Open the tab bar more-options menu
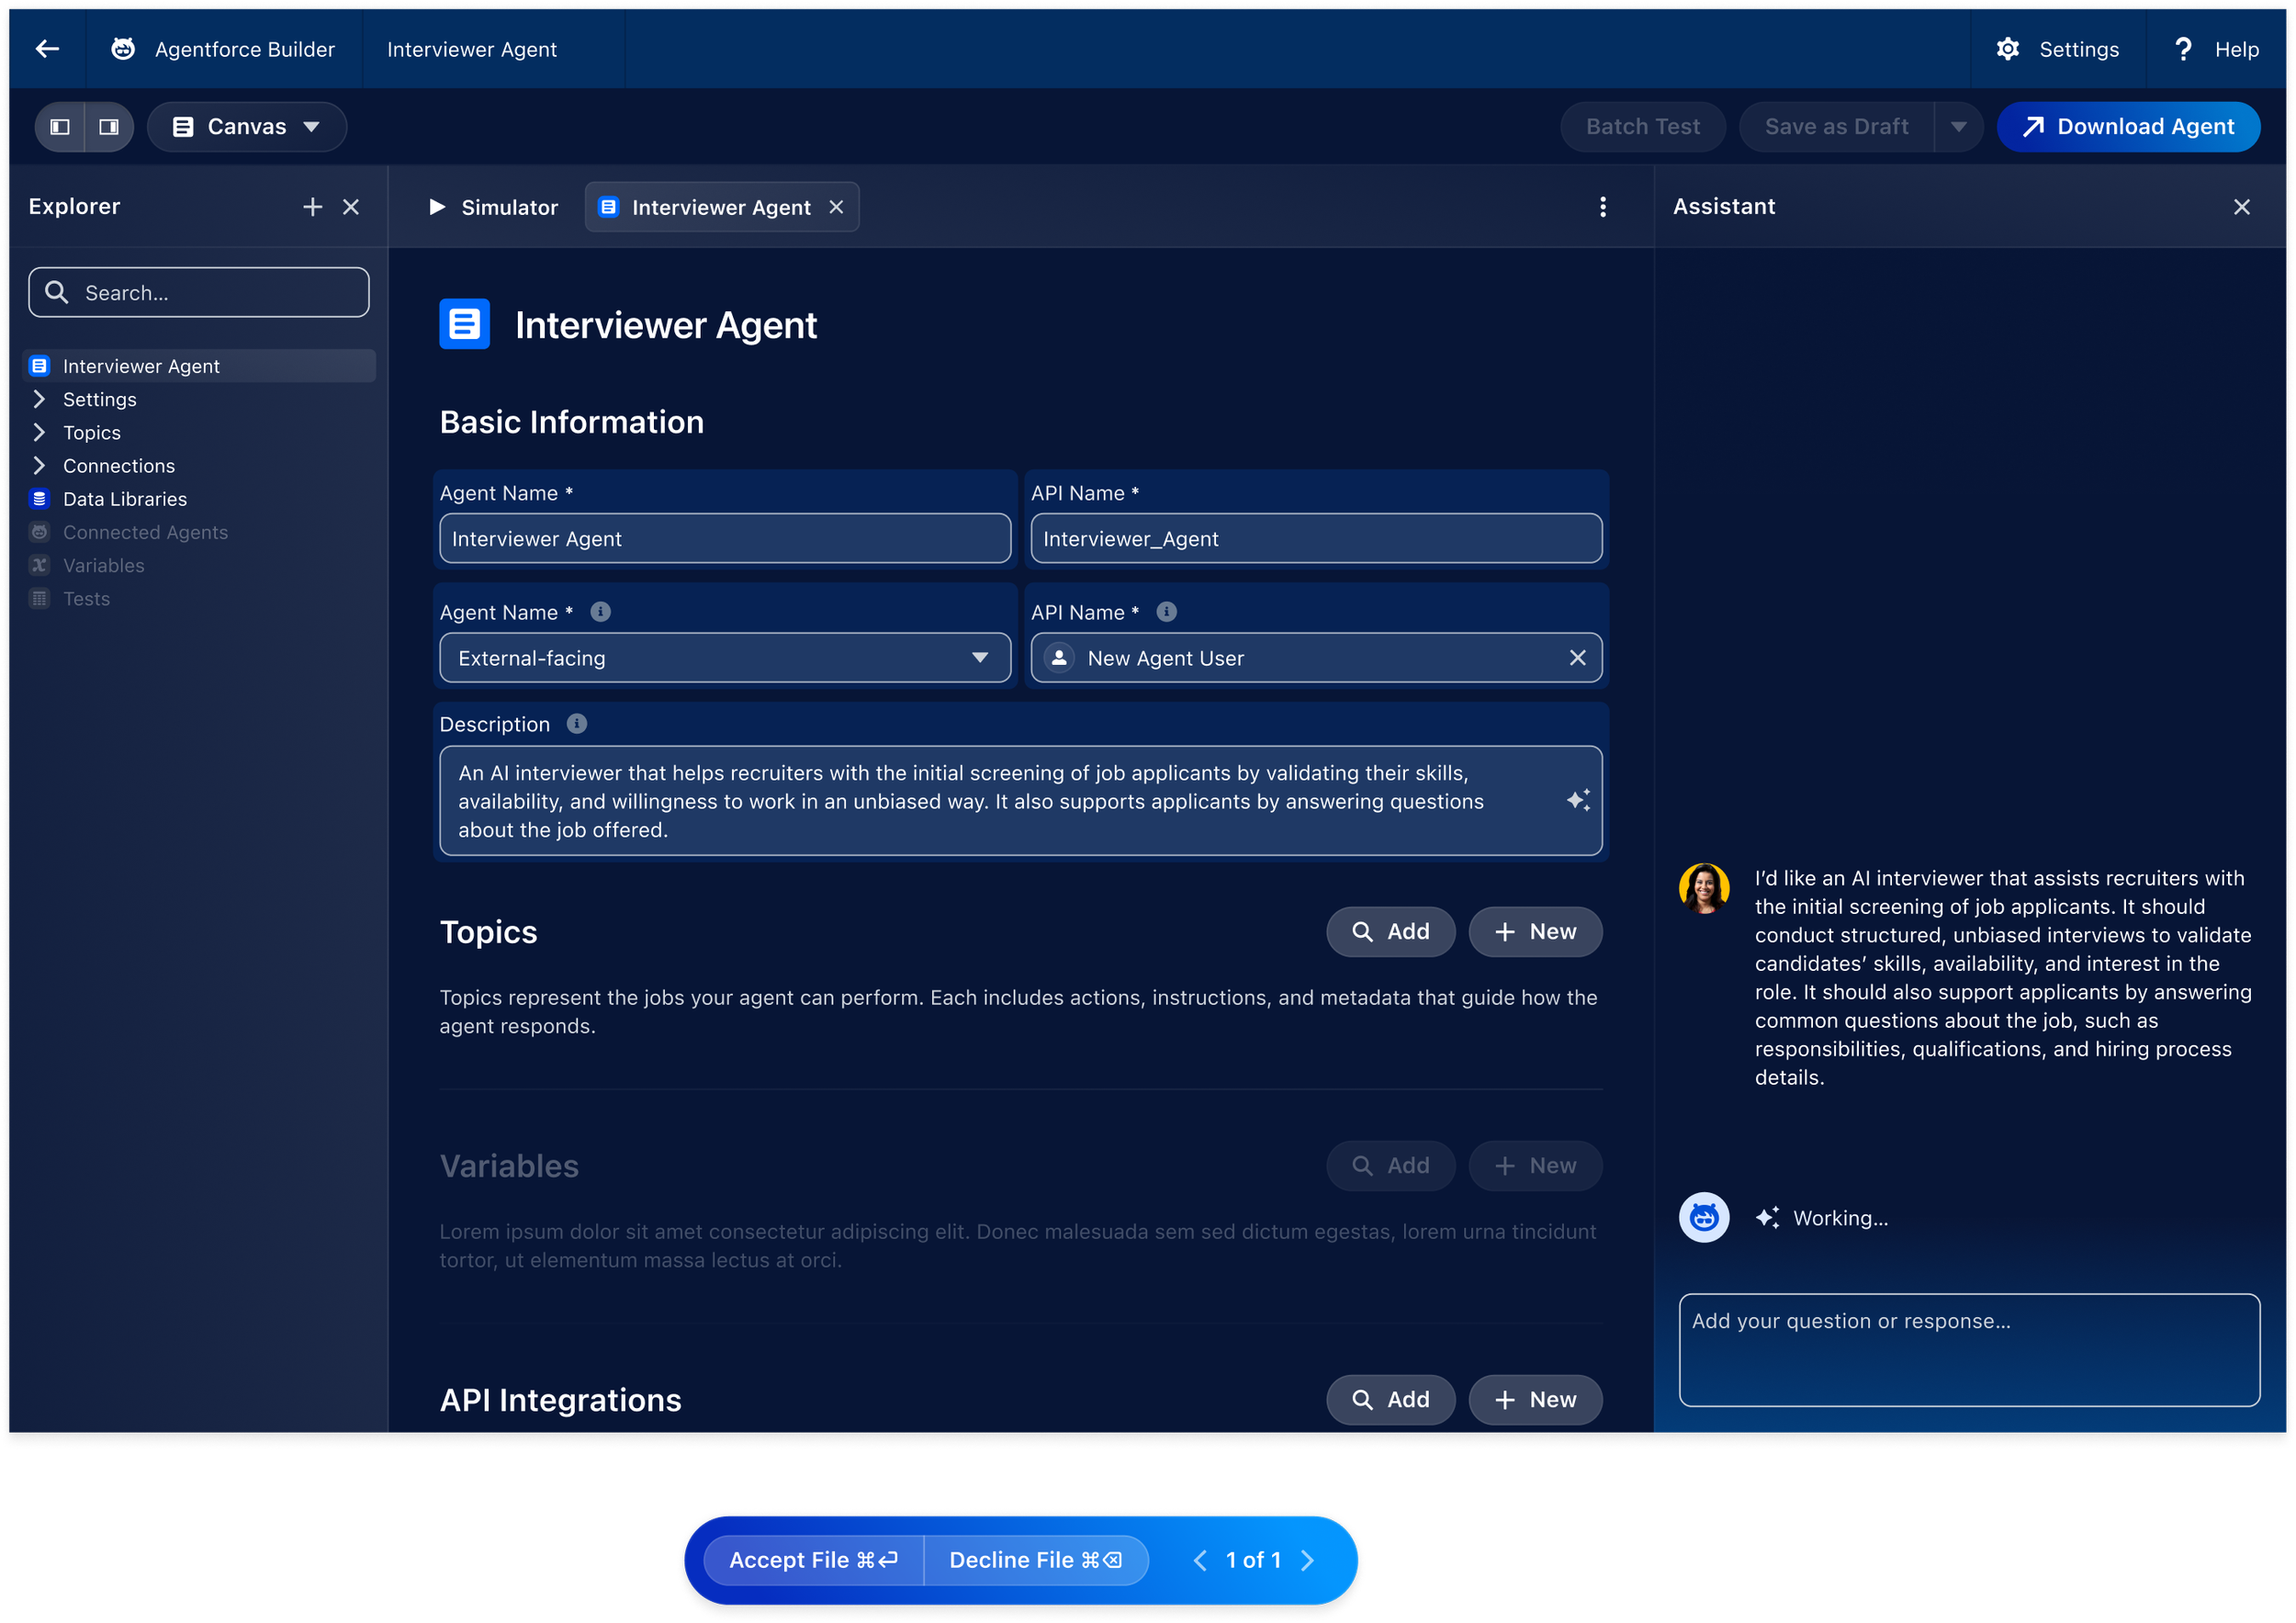Viewport: 2296px width, 1623px height. pos(1602,207)
